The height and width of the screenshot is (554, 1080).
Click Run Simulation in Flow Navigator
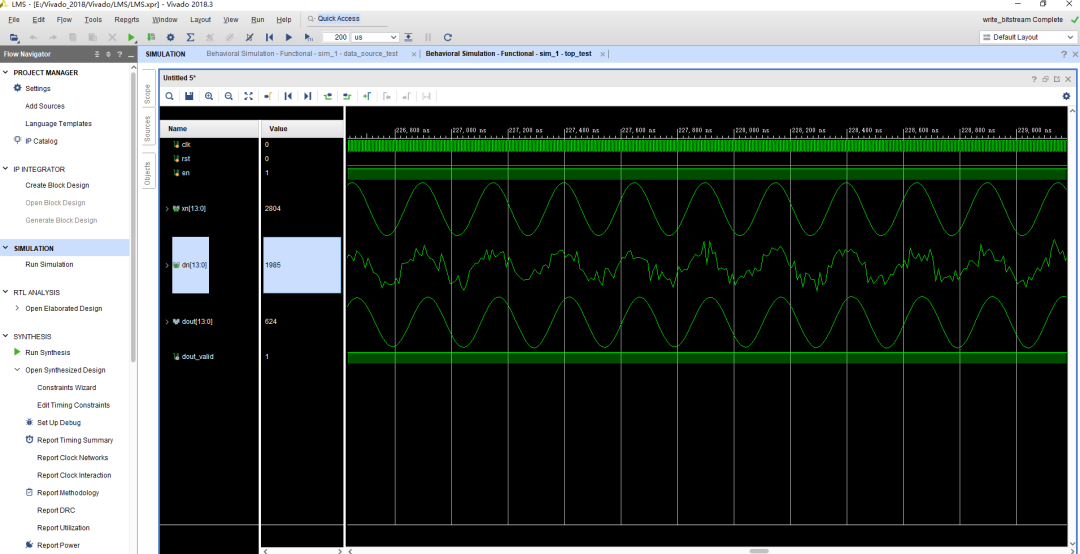pyautogui.click(x=49, y=264)
